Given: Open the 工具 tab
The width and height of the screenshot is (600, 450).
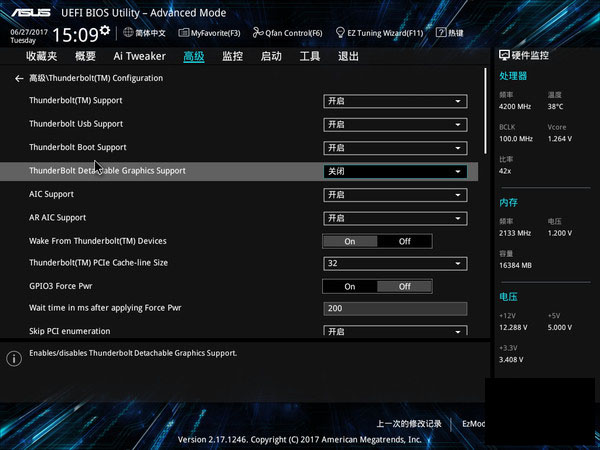Looking at the screenshot, I should tap(310, 56).
